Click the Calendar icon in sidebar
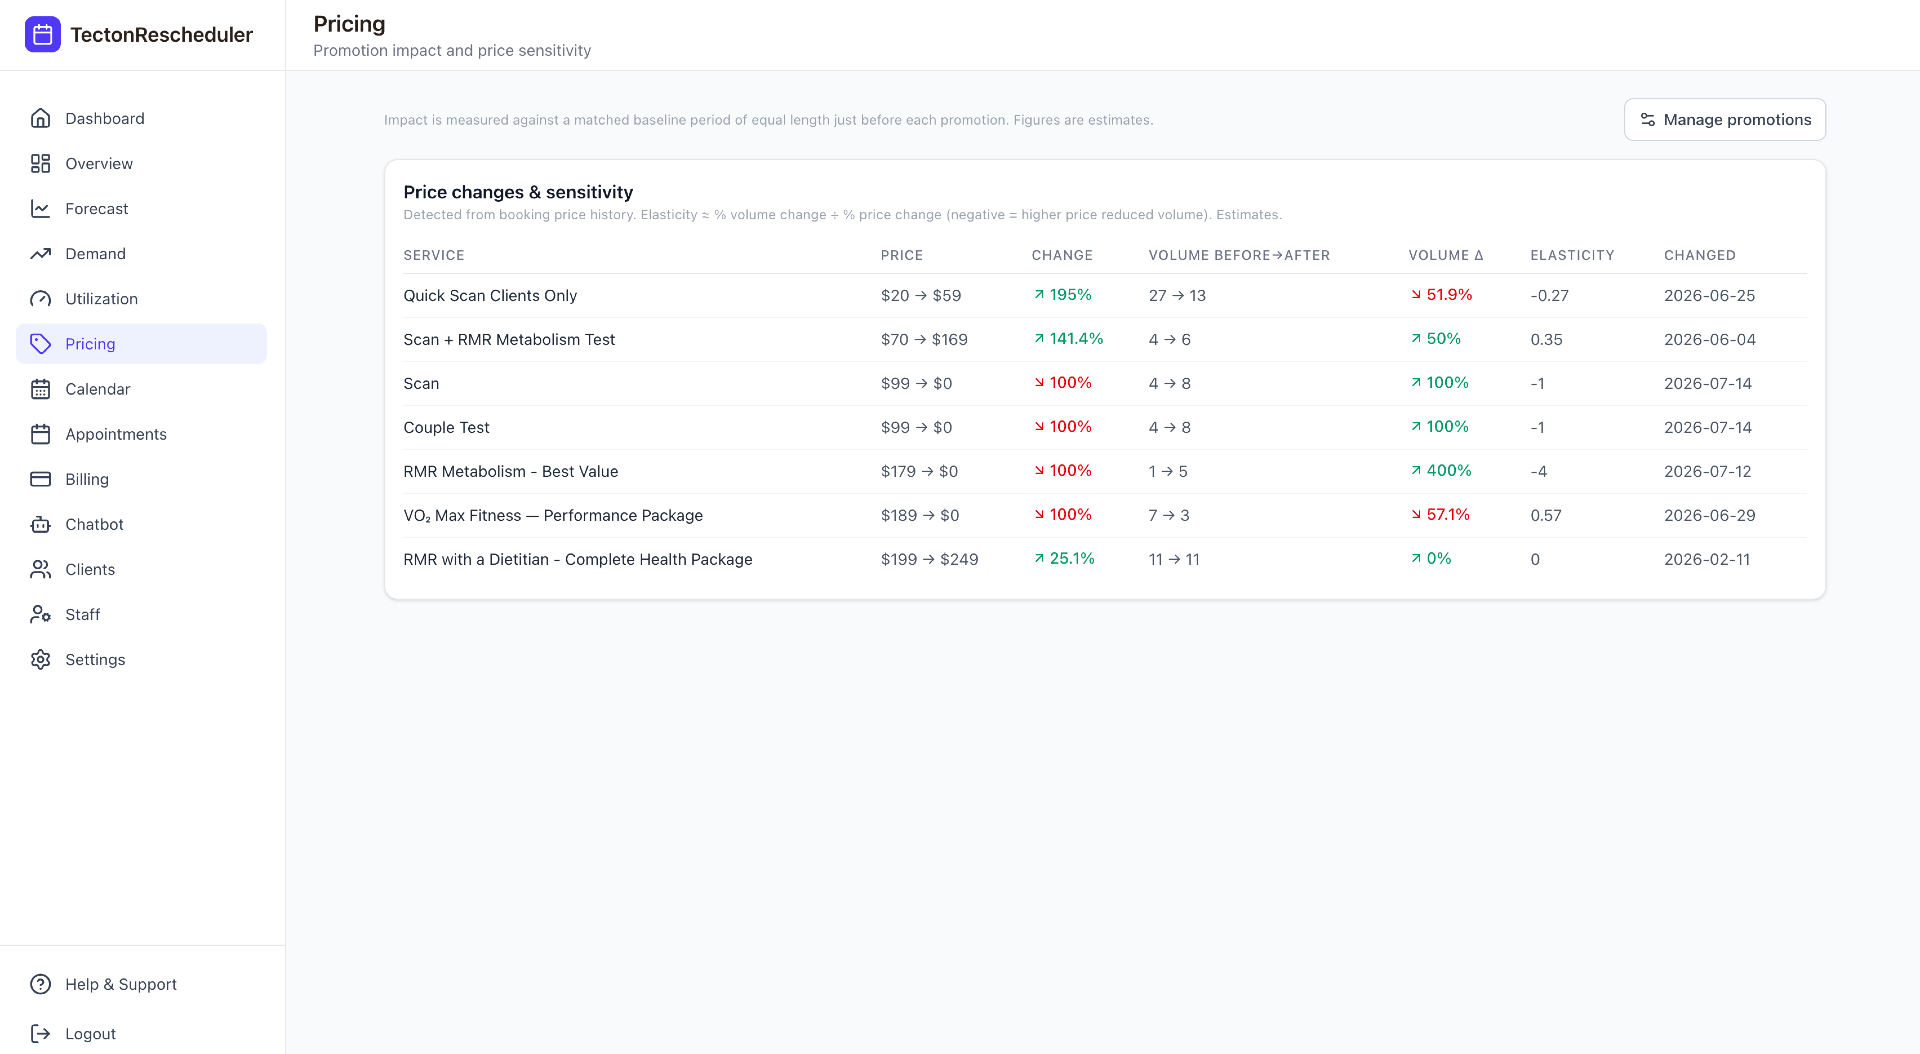The width and height of the screenshot is (1920, 1054). point(40,388)
